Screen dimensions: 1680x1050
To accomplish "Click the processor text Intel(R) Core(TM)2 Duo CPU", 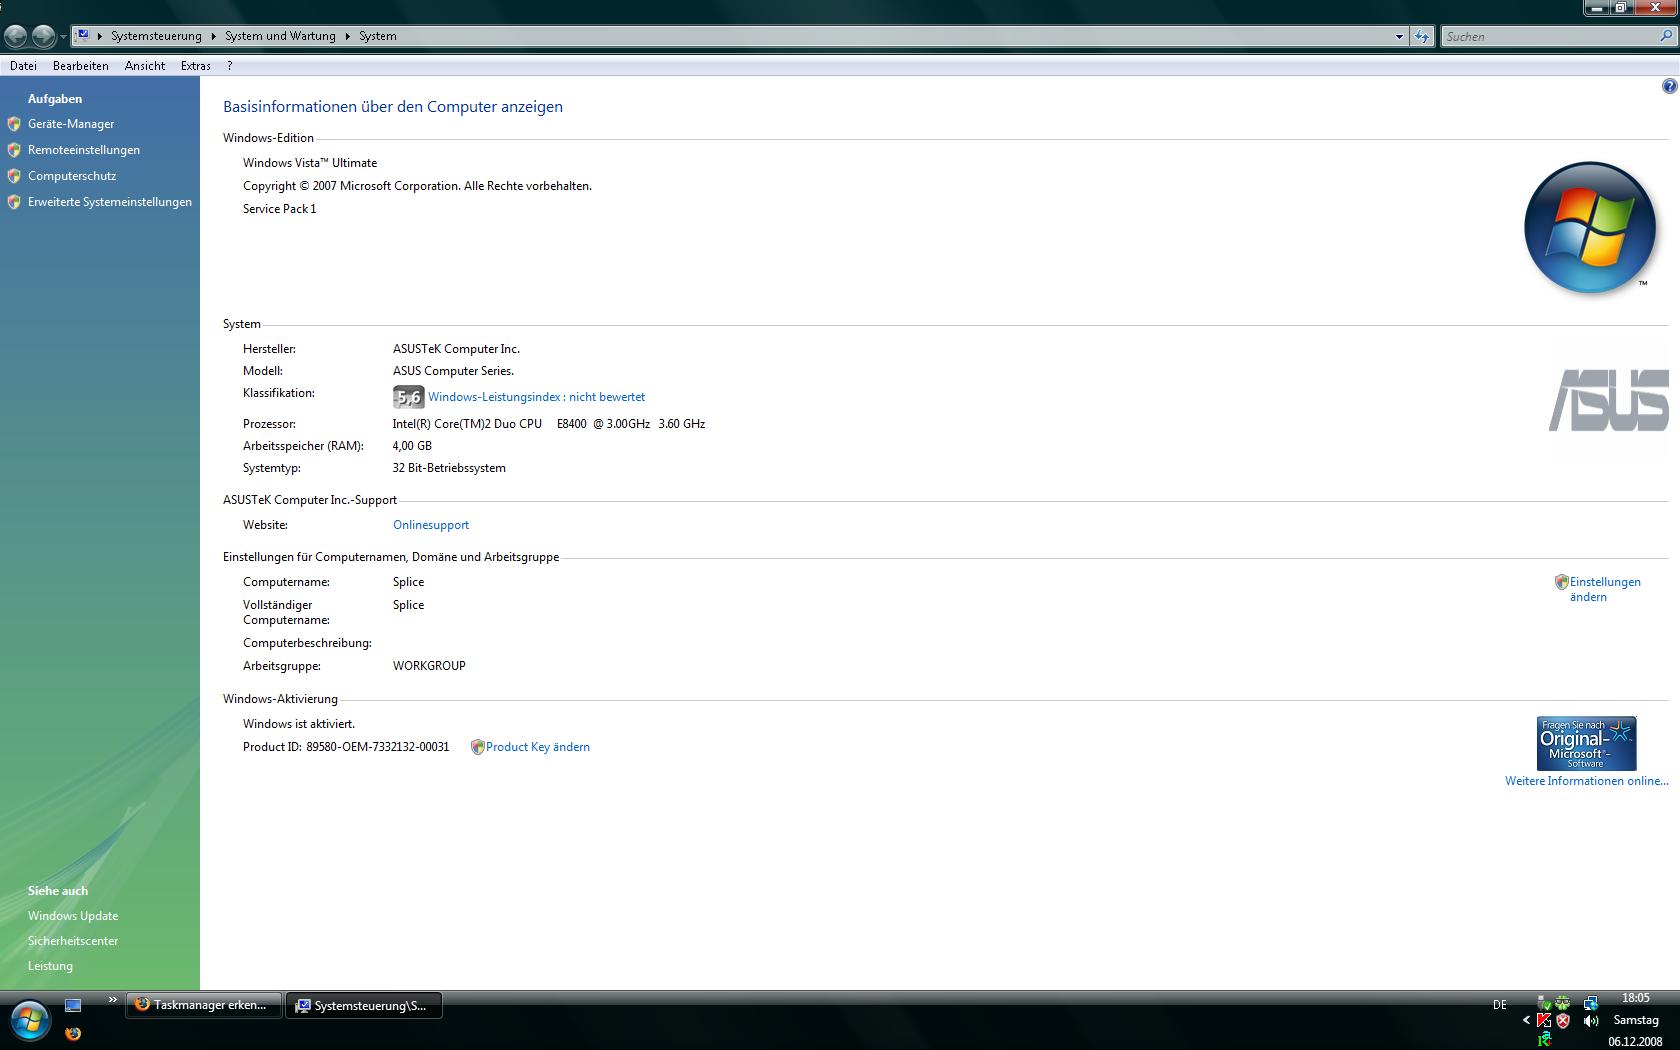I will click(x=467, y=424).
